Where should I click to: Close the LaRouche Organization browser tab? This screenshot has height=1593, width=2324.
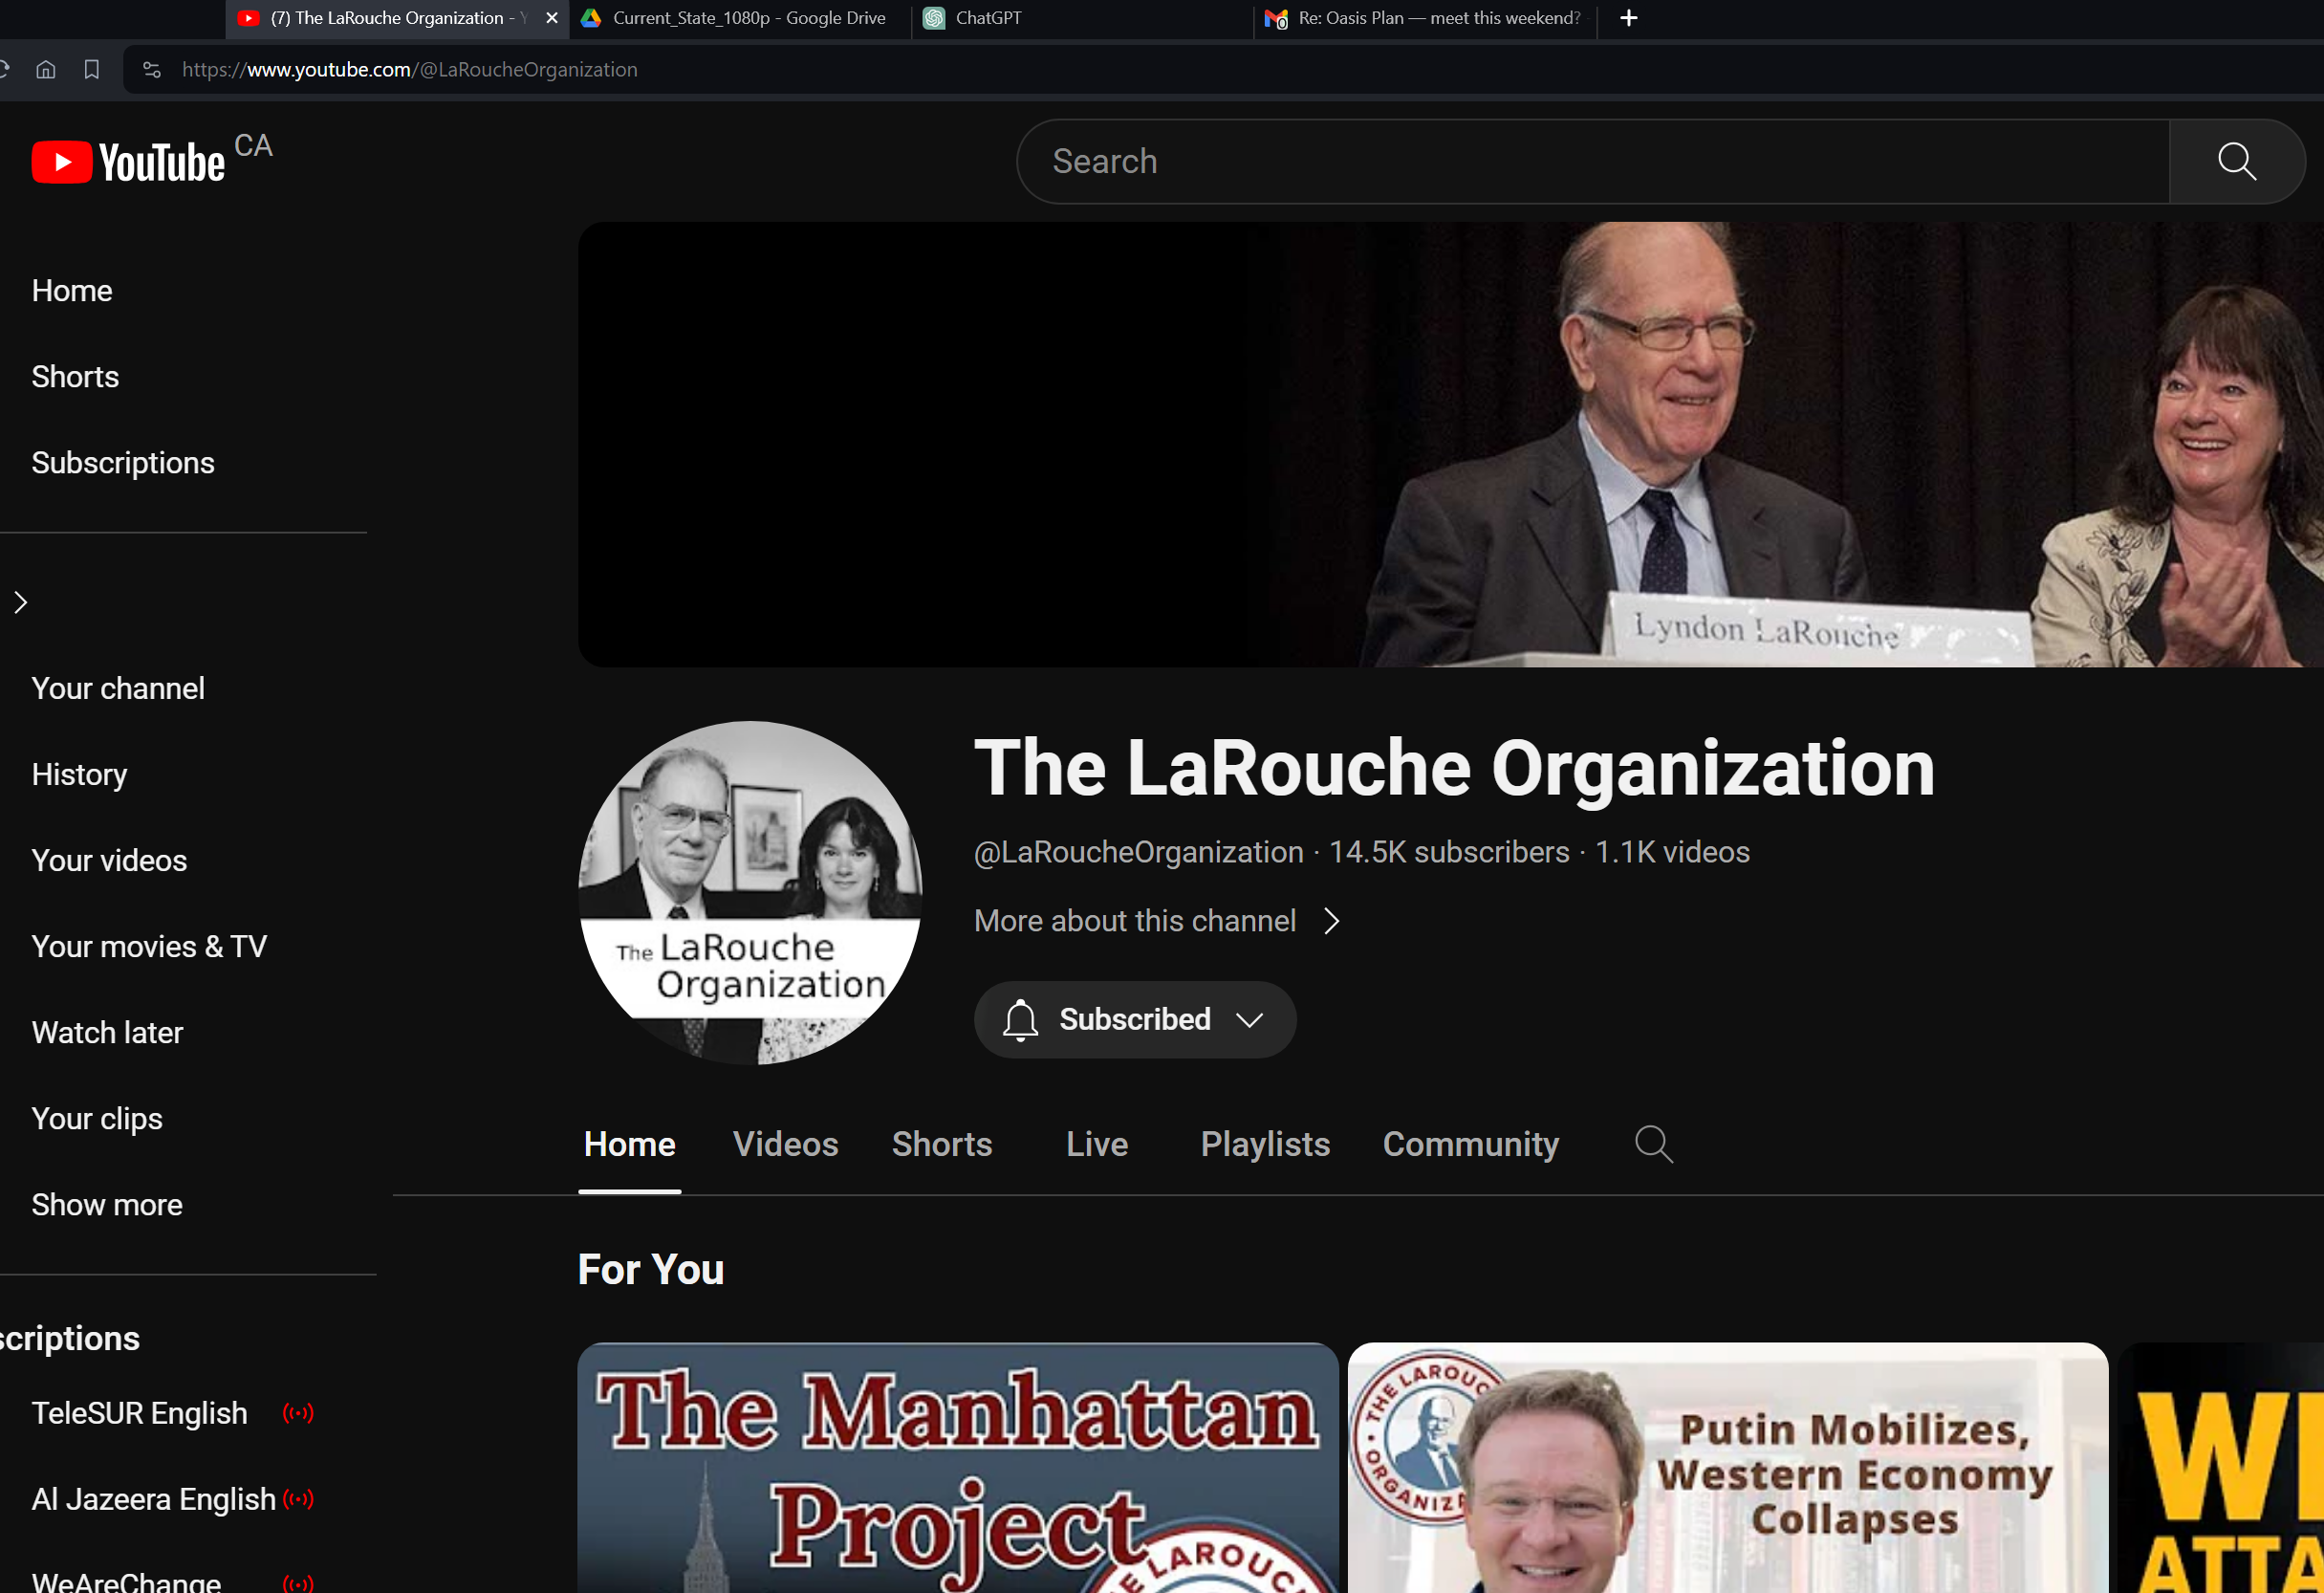click(552, 18)
